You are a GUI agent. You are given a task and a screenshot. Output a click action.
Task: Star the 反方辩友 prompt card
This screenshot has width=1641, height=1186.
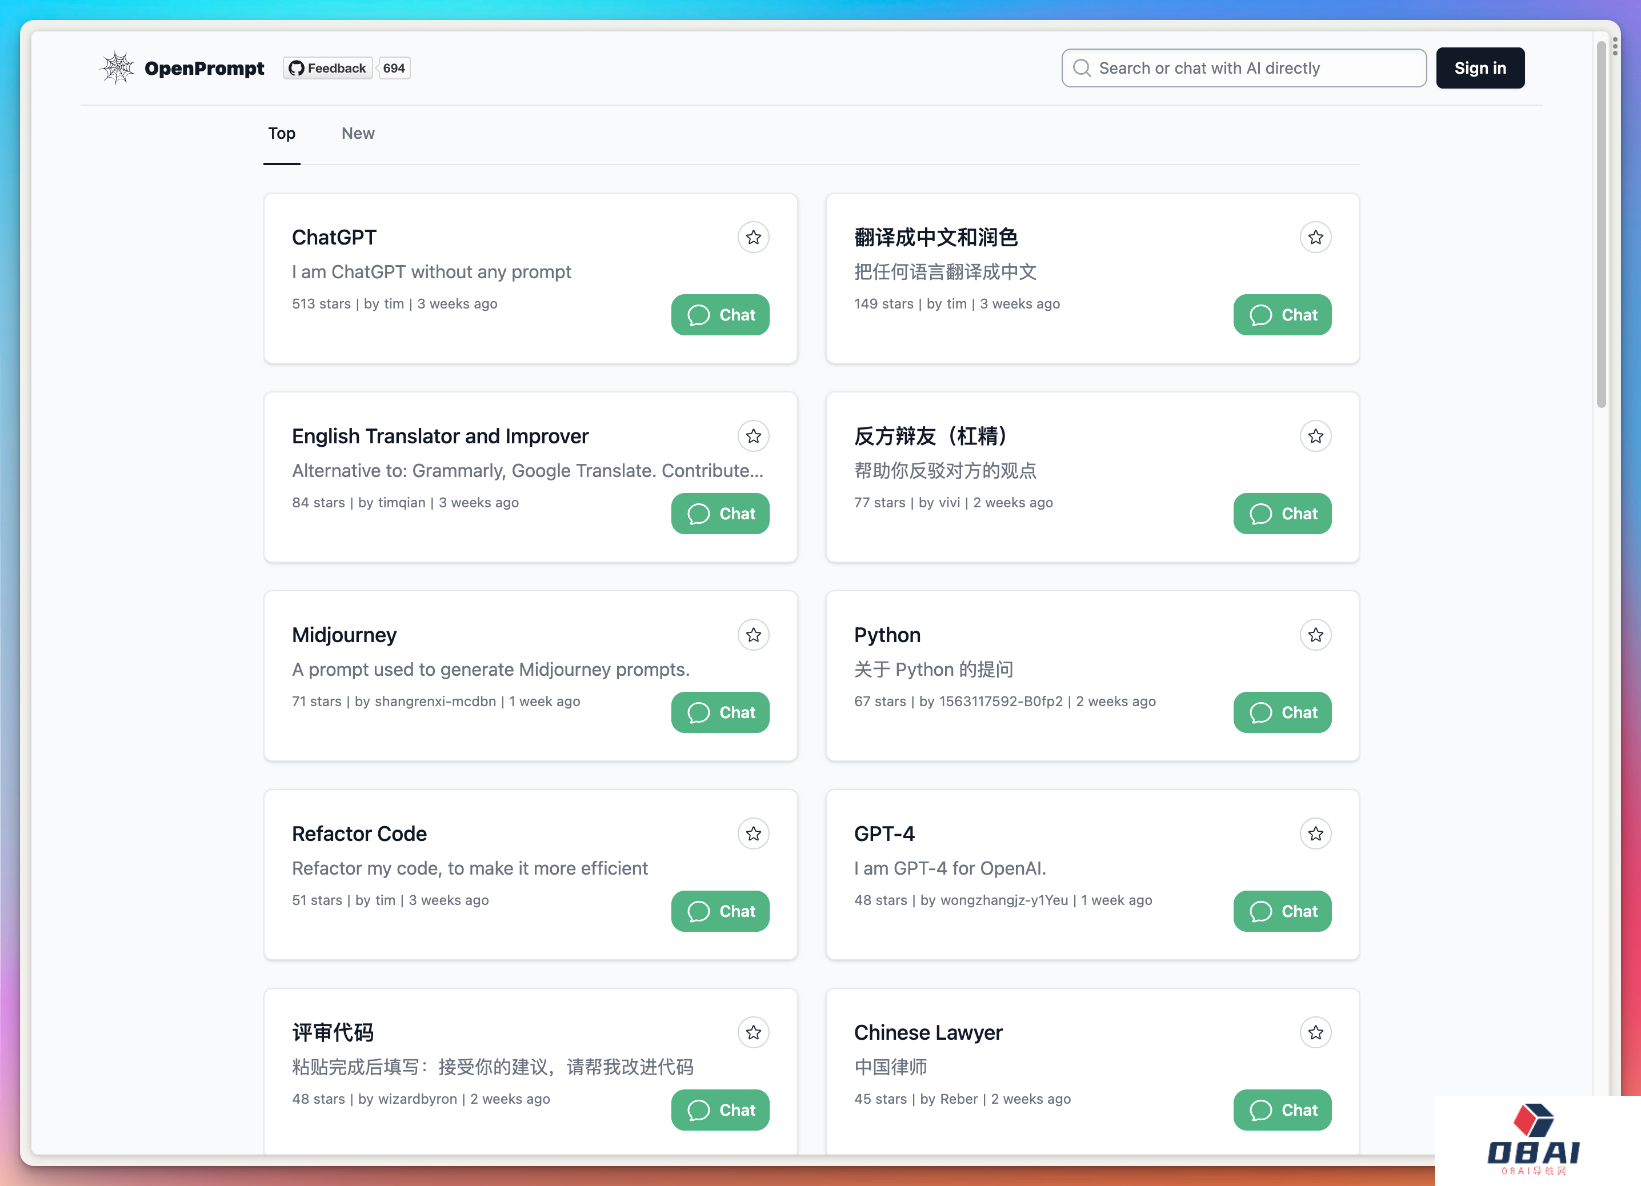(x=1315, y=436)
